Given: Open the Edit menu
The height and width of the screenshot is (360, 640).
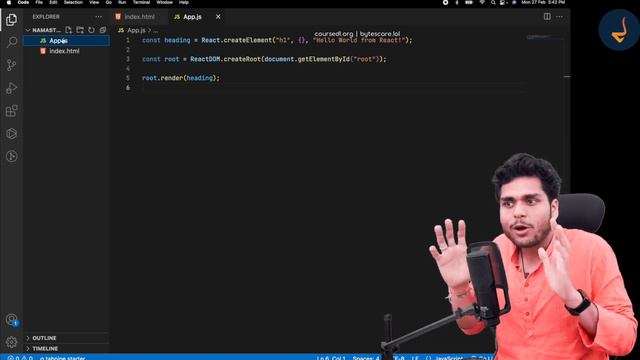Looking at the screenshot, I should pos(53,2).
